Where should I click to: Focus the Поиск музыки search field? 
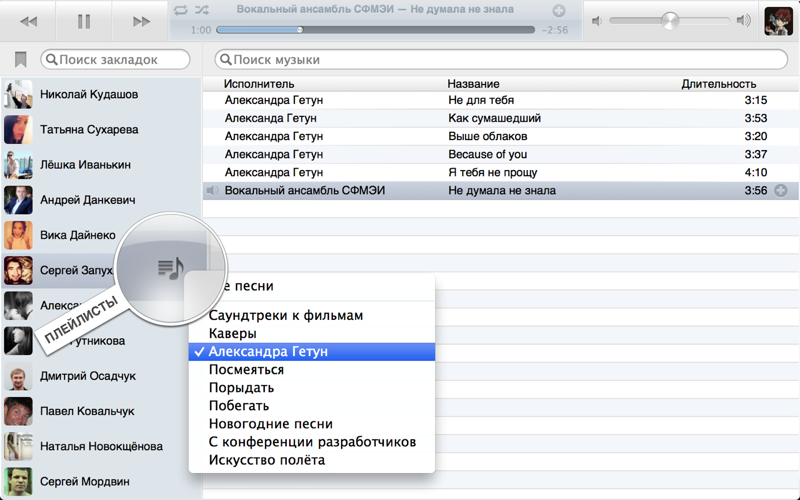pyautogui.click(x=501, y=60)
